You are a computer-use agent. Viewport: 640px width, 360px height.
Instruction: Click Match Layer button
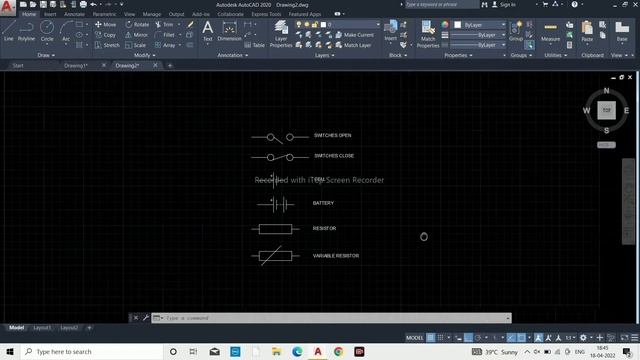click(353, 45)
